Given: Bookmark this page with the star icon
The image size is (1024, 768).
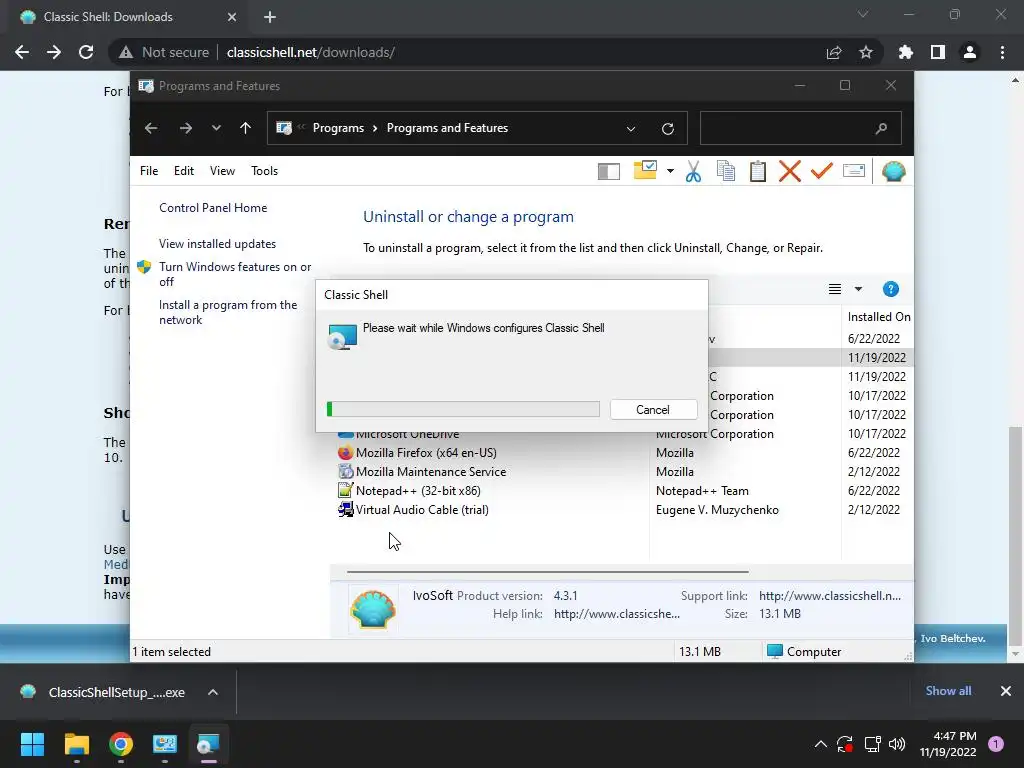Looking at the screenshot, I should pyautogui.click(x=866, y=52).
